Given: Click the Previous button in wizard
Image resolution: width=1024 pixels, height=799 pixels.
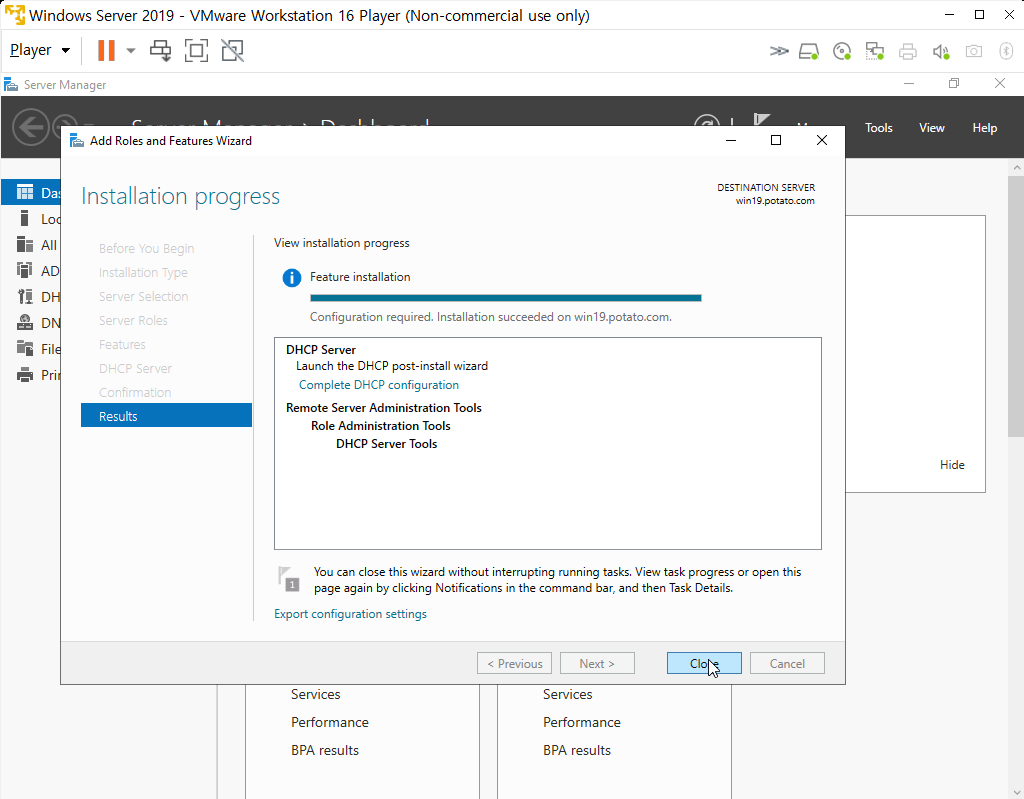Looking at the screenshot, I should (x=515, y=663).
